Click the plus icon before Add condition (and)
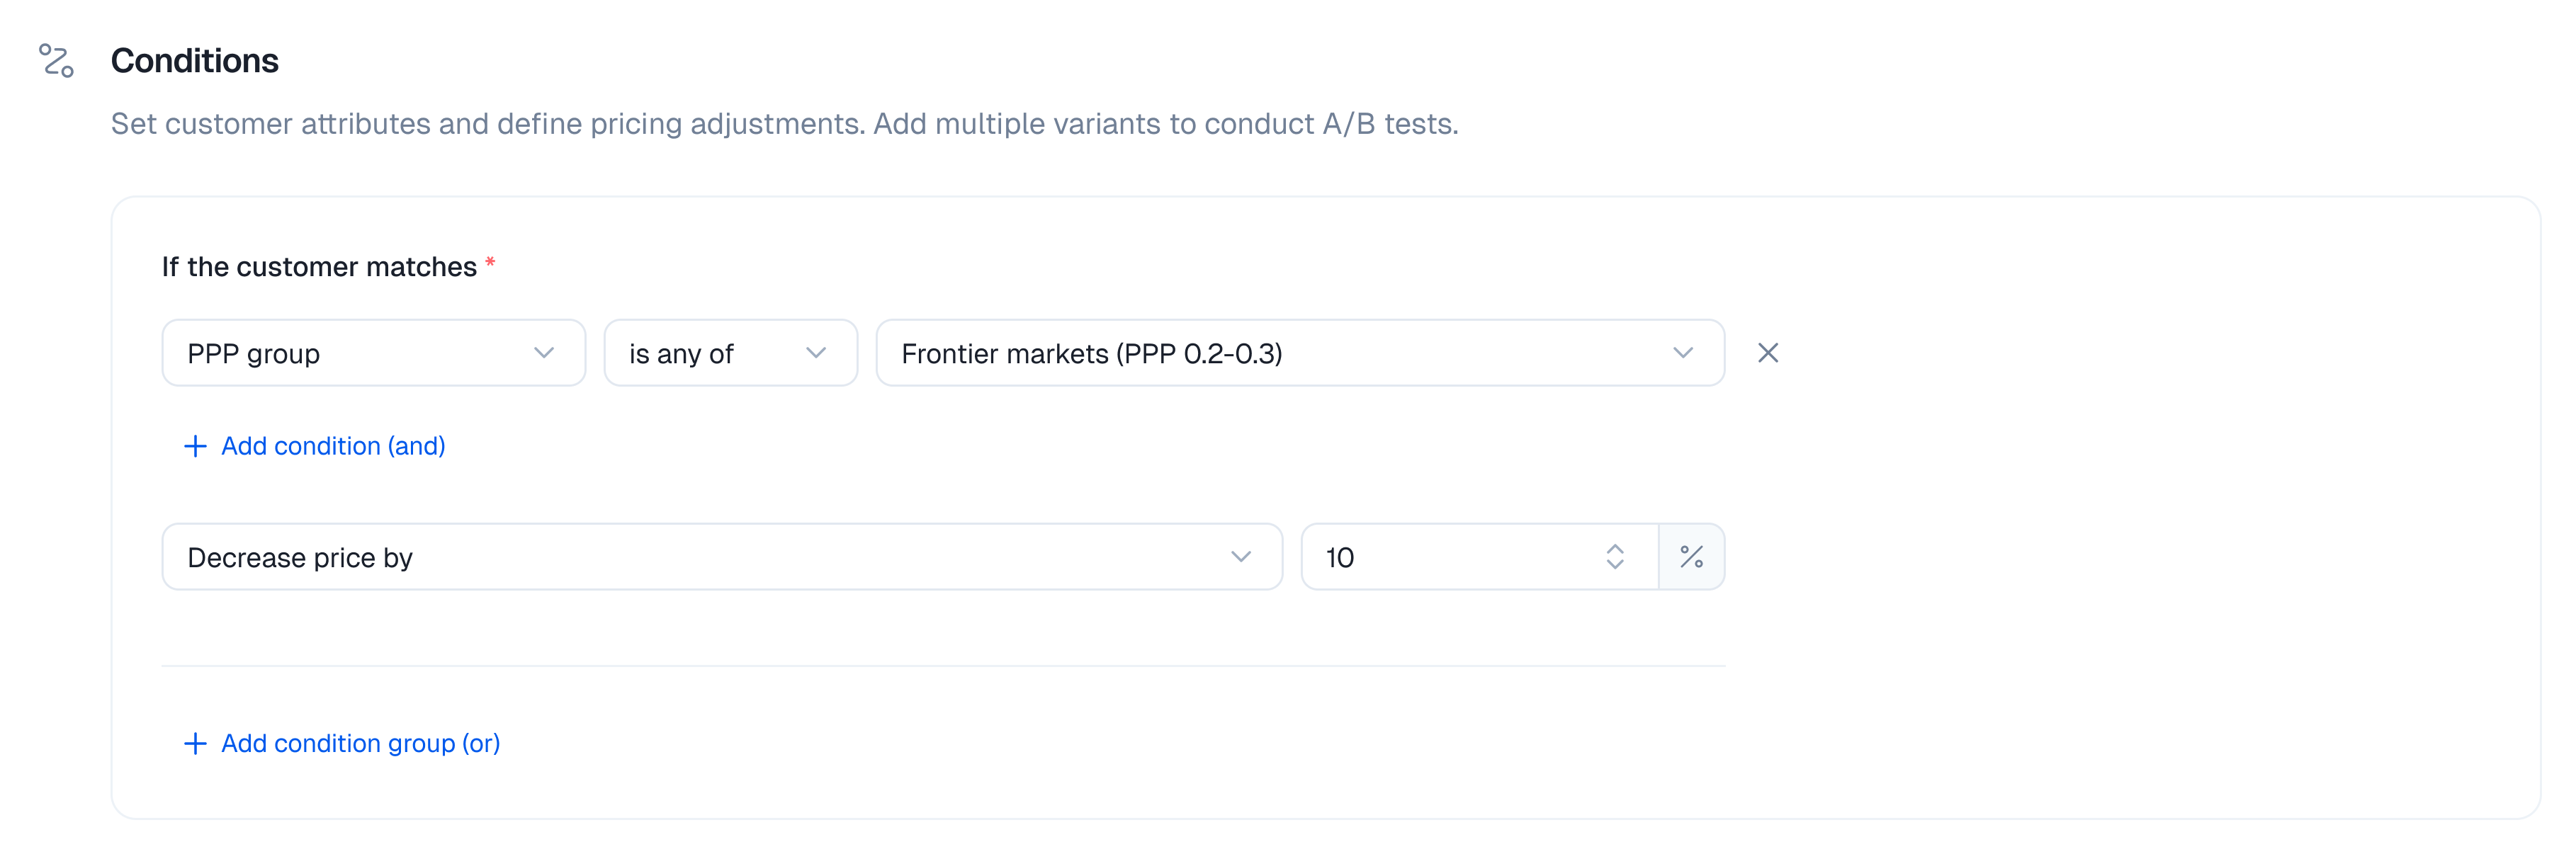 [x=195, y=446]
